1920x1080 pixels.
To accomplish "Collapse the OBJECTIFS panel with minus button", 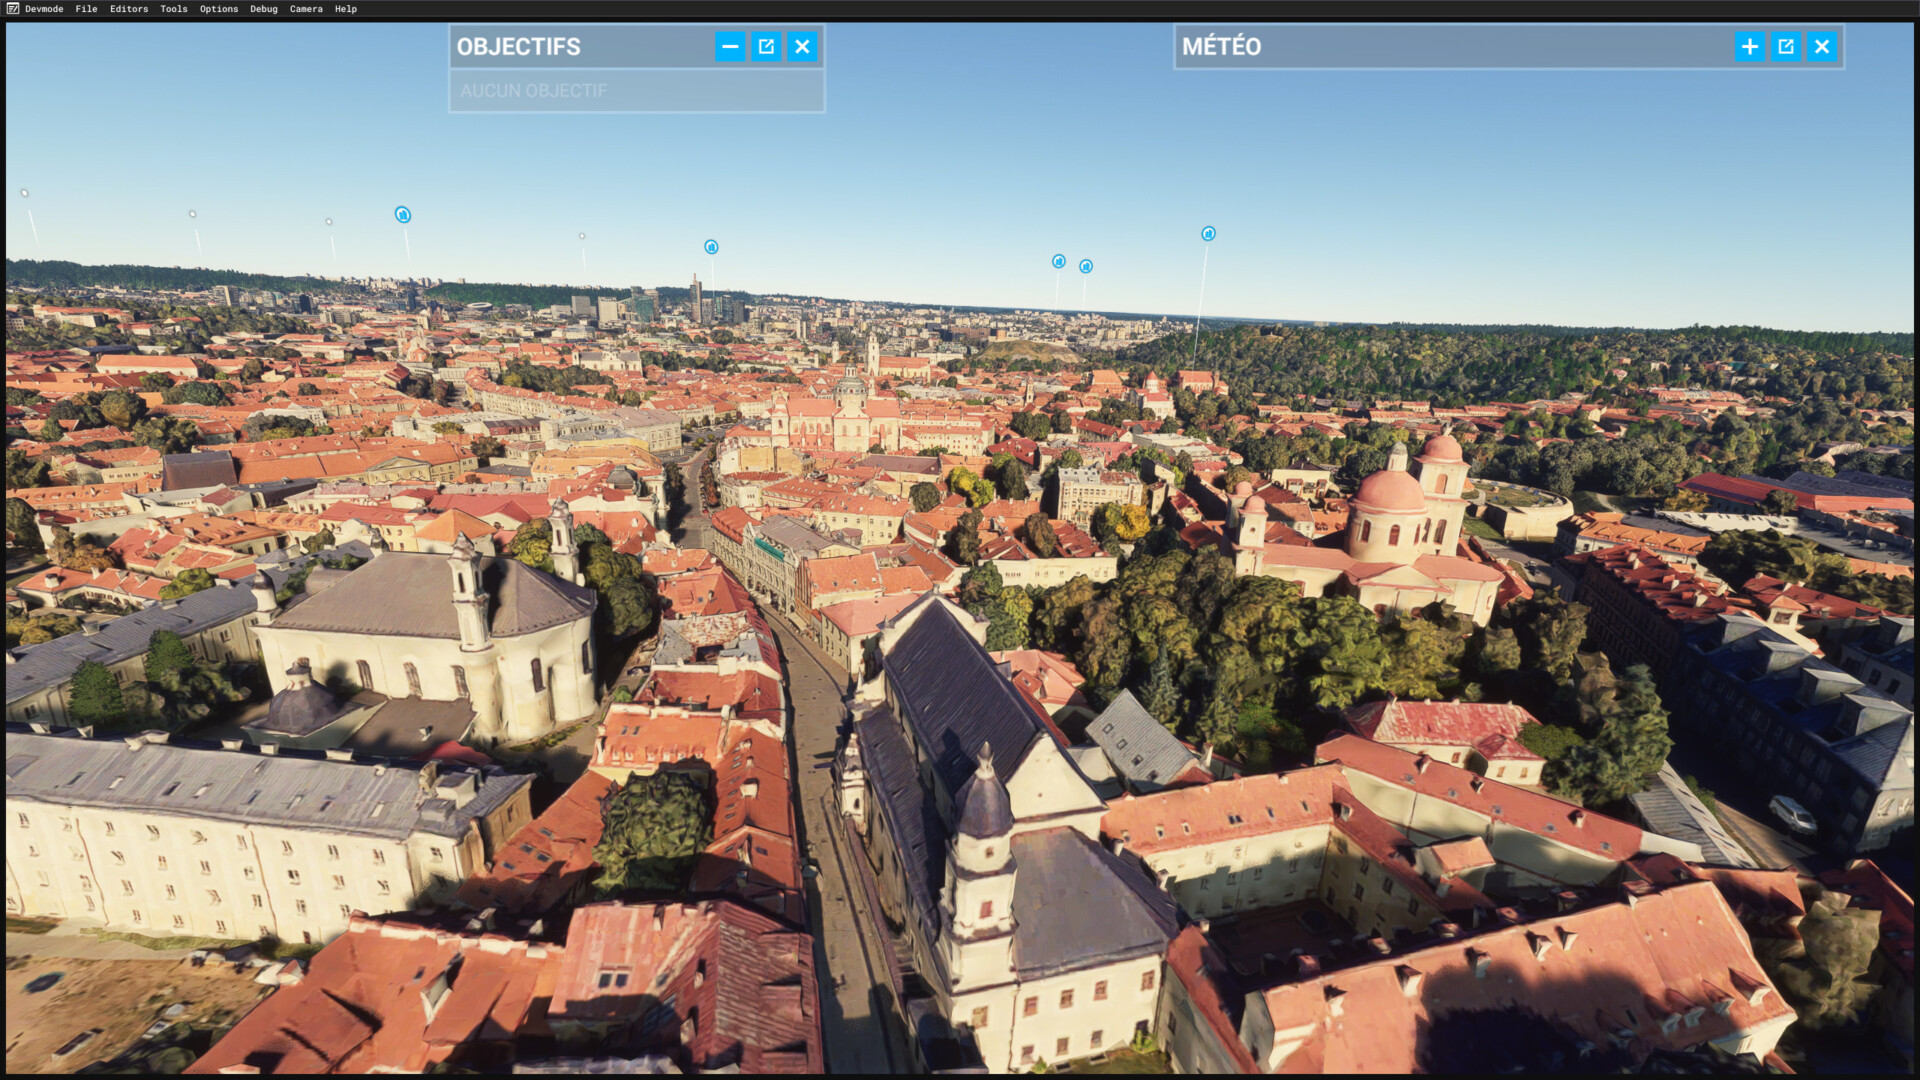I will [x=730, y=46].
